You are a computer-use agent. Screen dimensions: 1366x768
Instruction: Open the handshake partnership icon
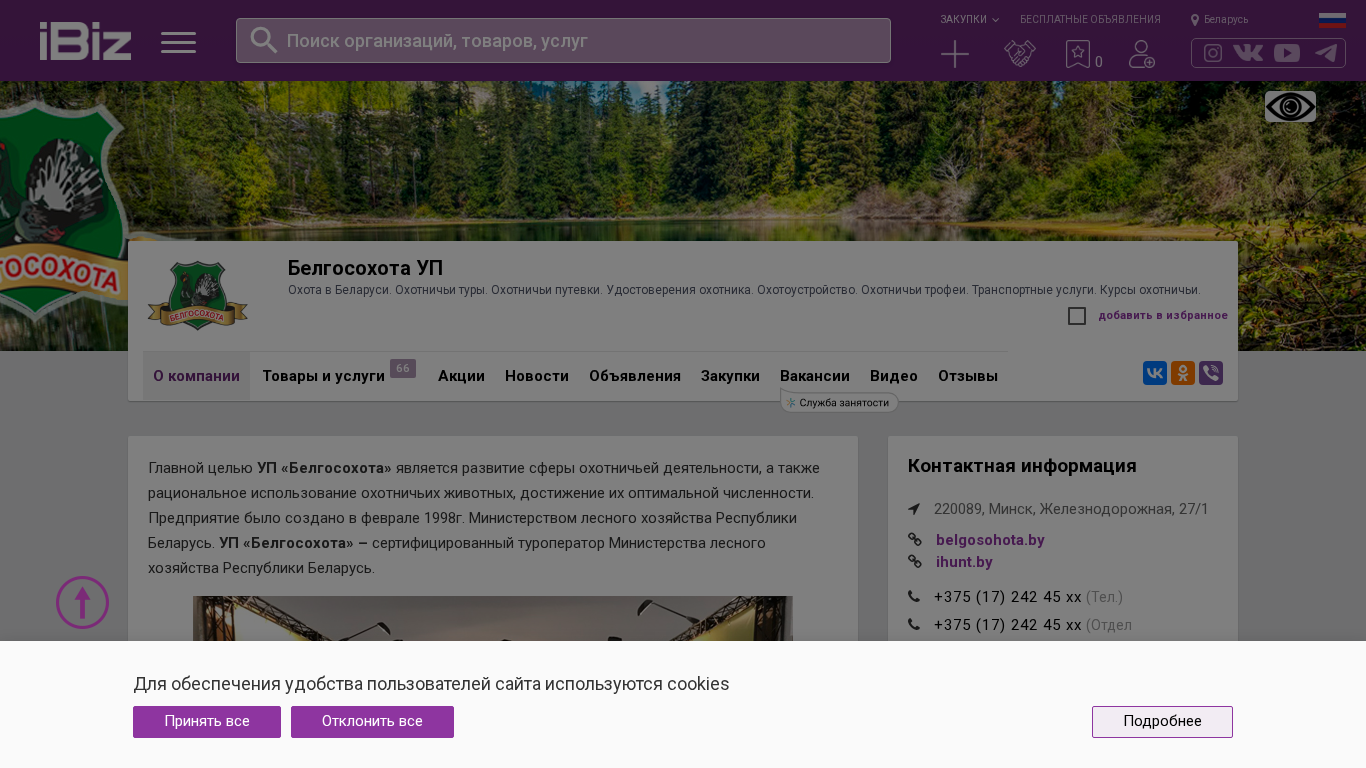(1019, 54)
